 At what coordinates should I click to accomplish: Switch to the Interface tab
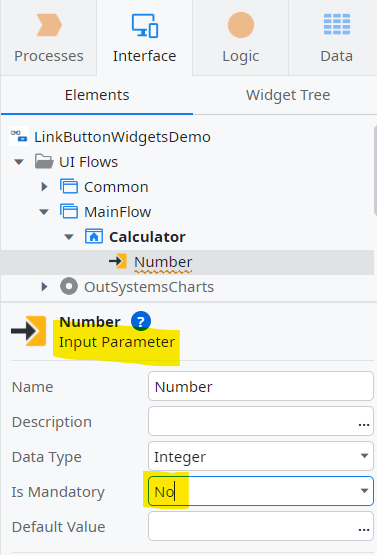[144, 38]
